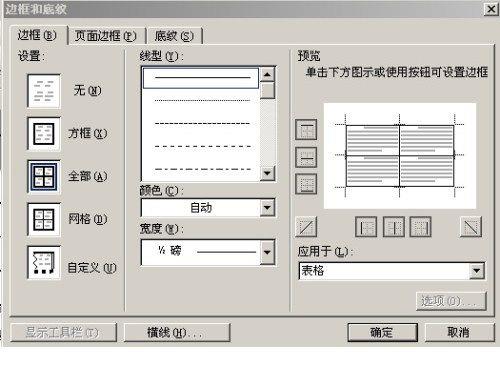Click the line style list scroll down arrow

267,173
